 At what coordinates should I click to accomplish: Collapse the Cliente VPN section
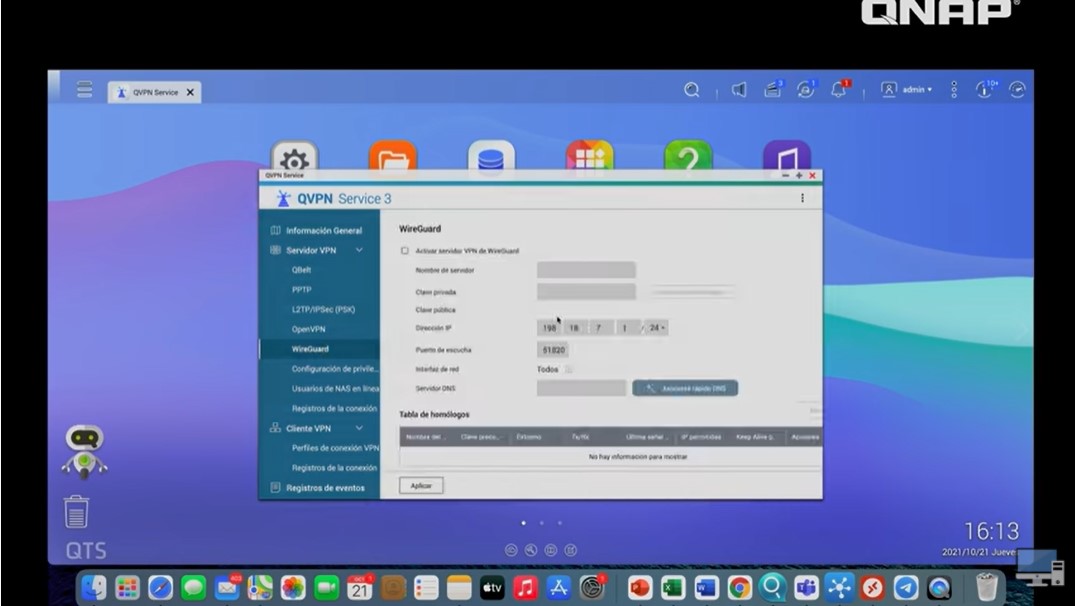(x=359, y=428)
